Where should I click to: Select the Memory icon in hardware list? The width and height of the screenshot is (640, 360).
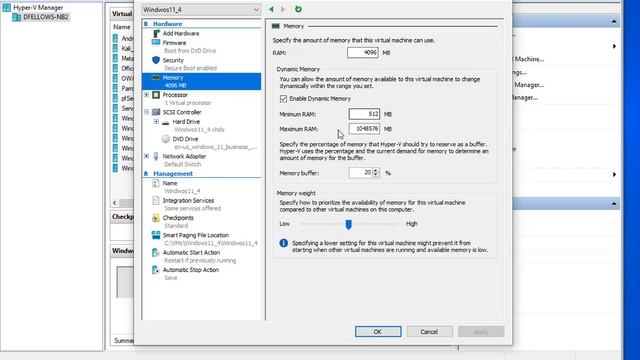click(x=156, y=78)
